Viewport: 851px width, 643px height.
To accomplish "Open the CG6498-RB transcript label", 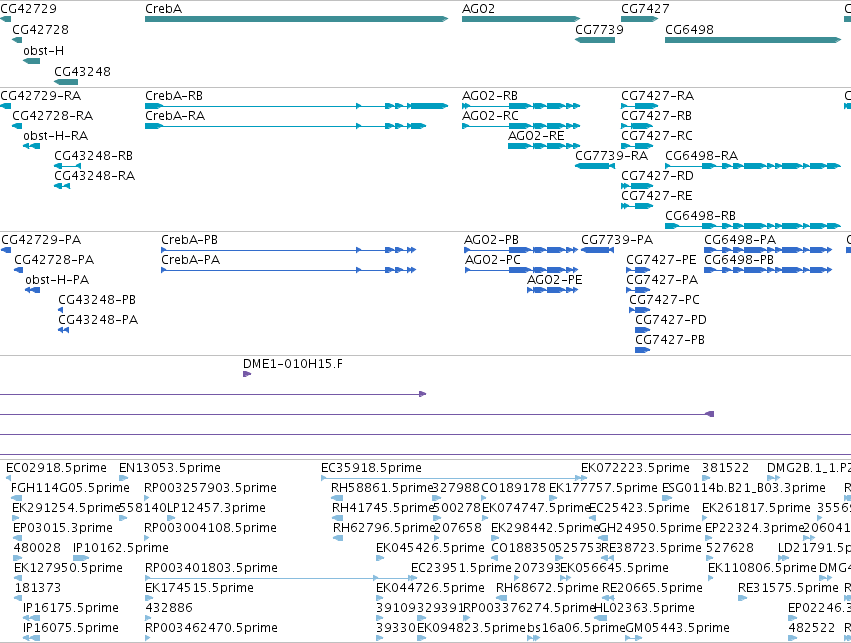I will click(x=700, y=215).
